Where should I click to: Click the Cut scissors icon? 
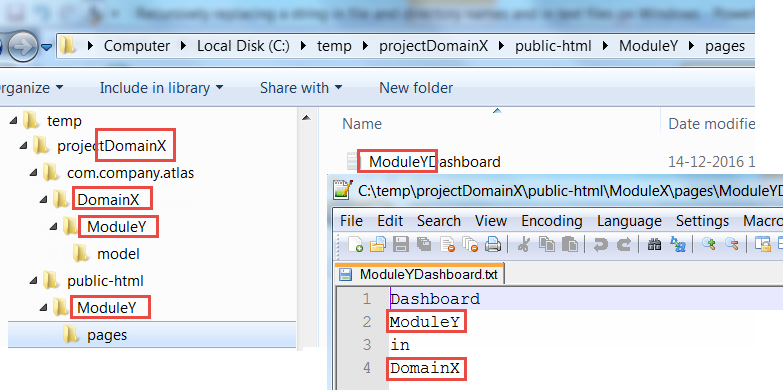[524, 244]
